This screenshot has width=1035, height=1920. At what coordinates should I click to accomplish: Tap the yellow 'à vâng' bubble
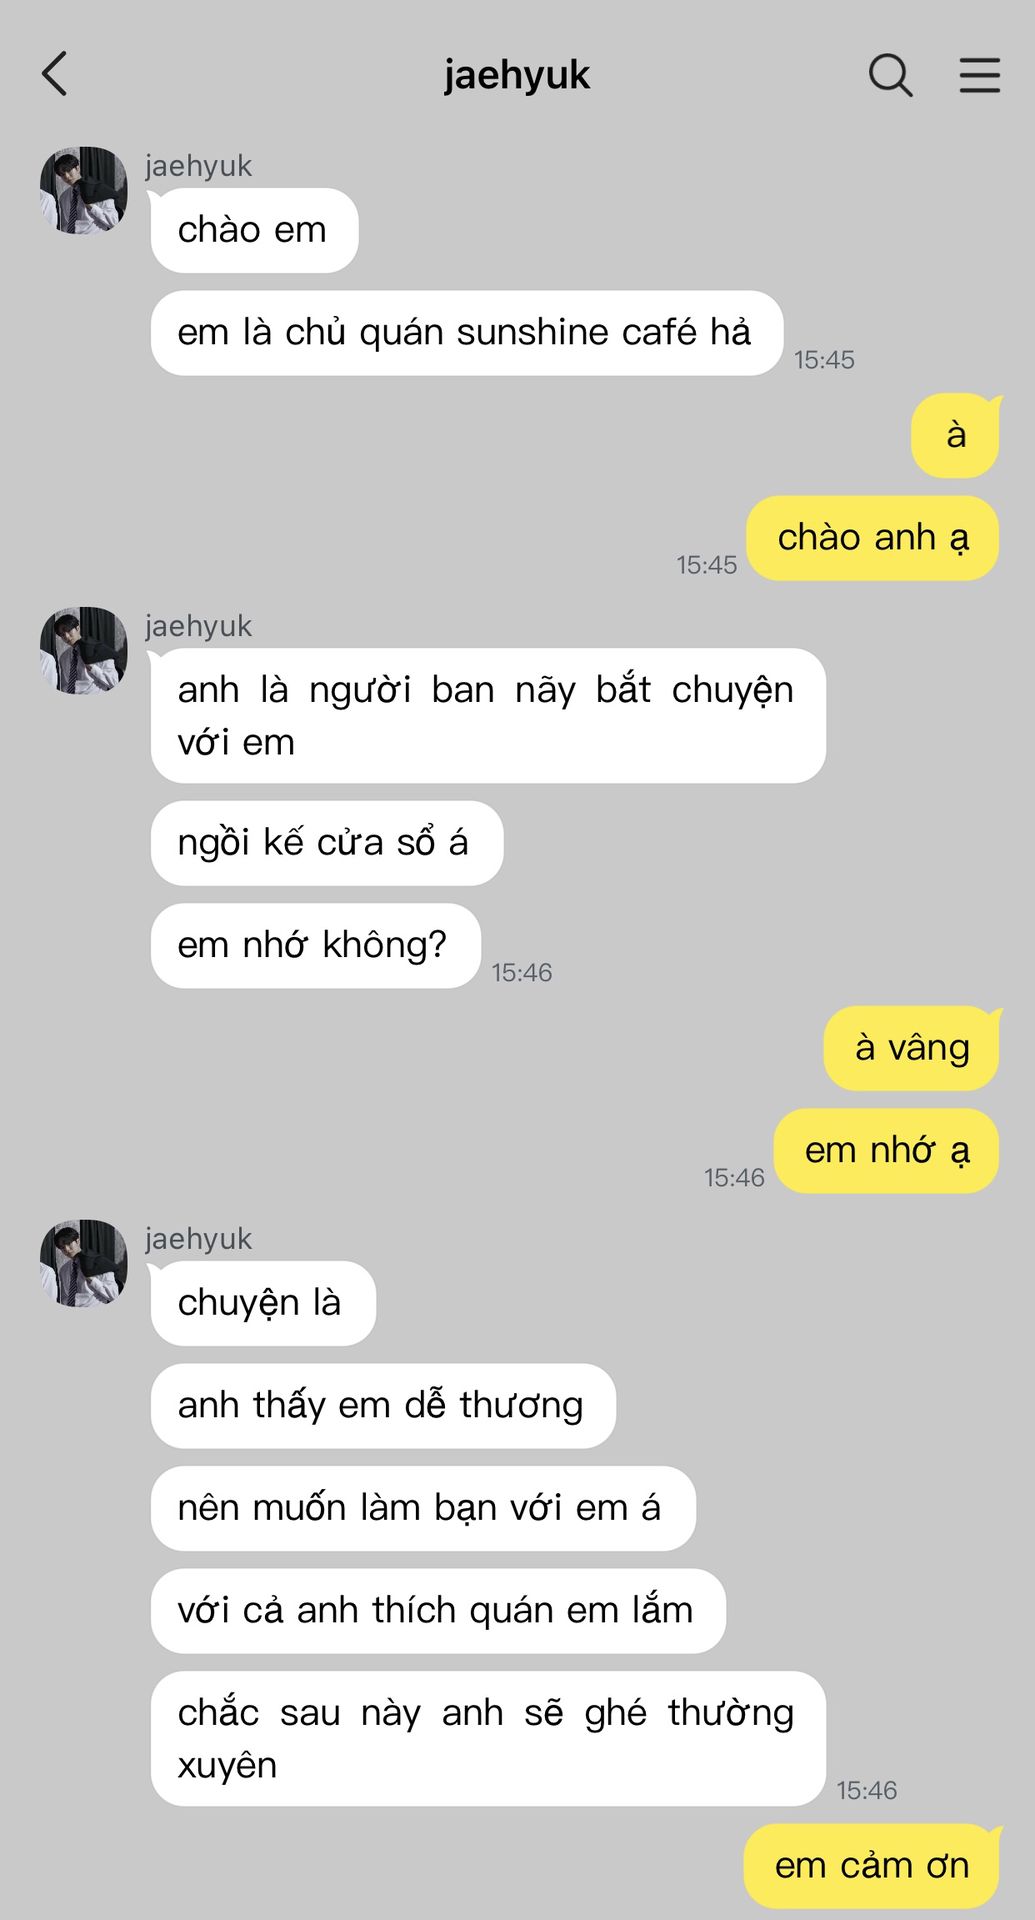pos(911,1048)
